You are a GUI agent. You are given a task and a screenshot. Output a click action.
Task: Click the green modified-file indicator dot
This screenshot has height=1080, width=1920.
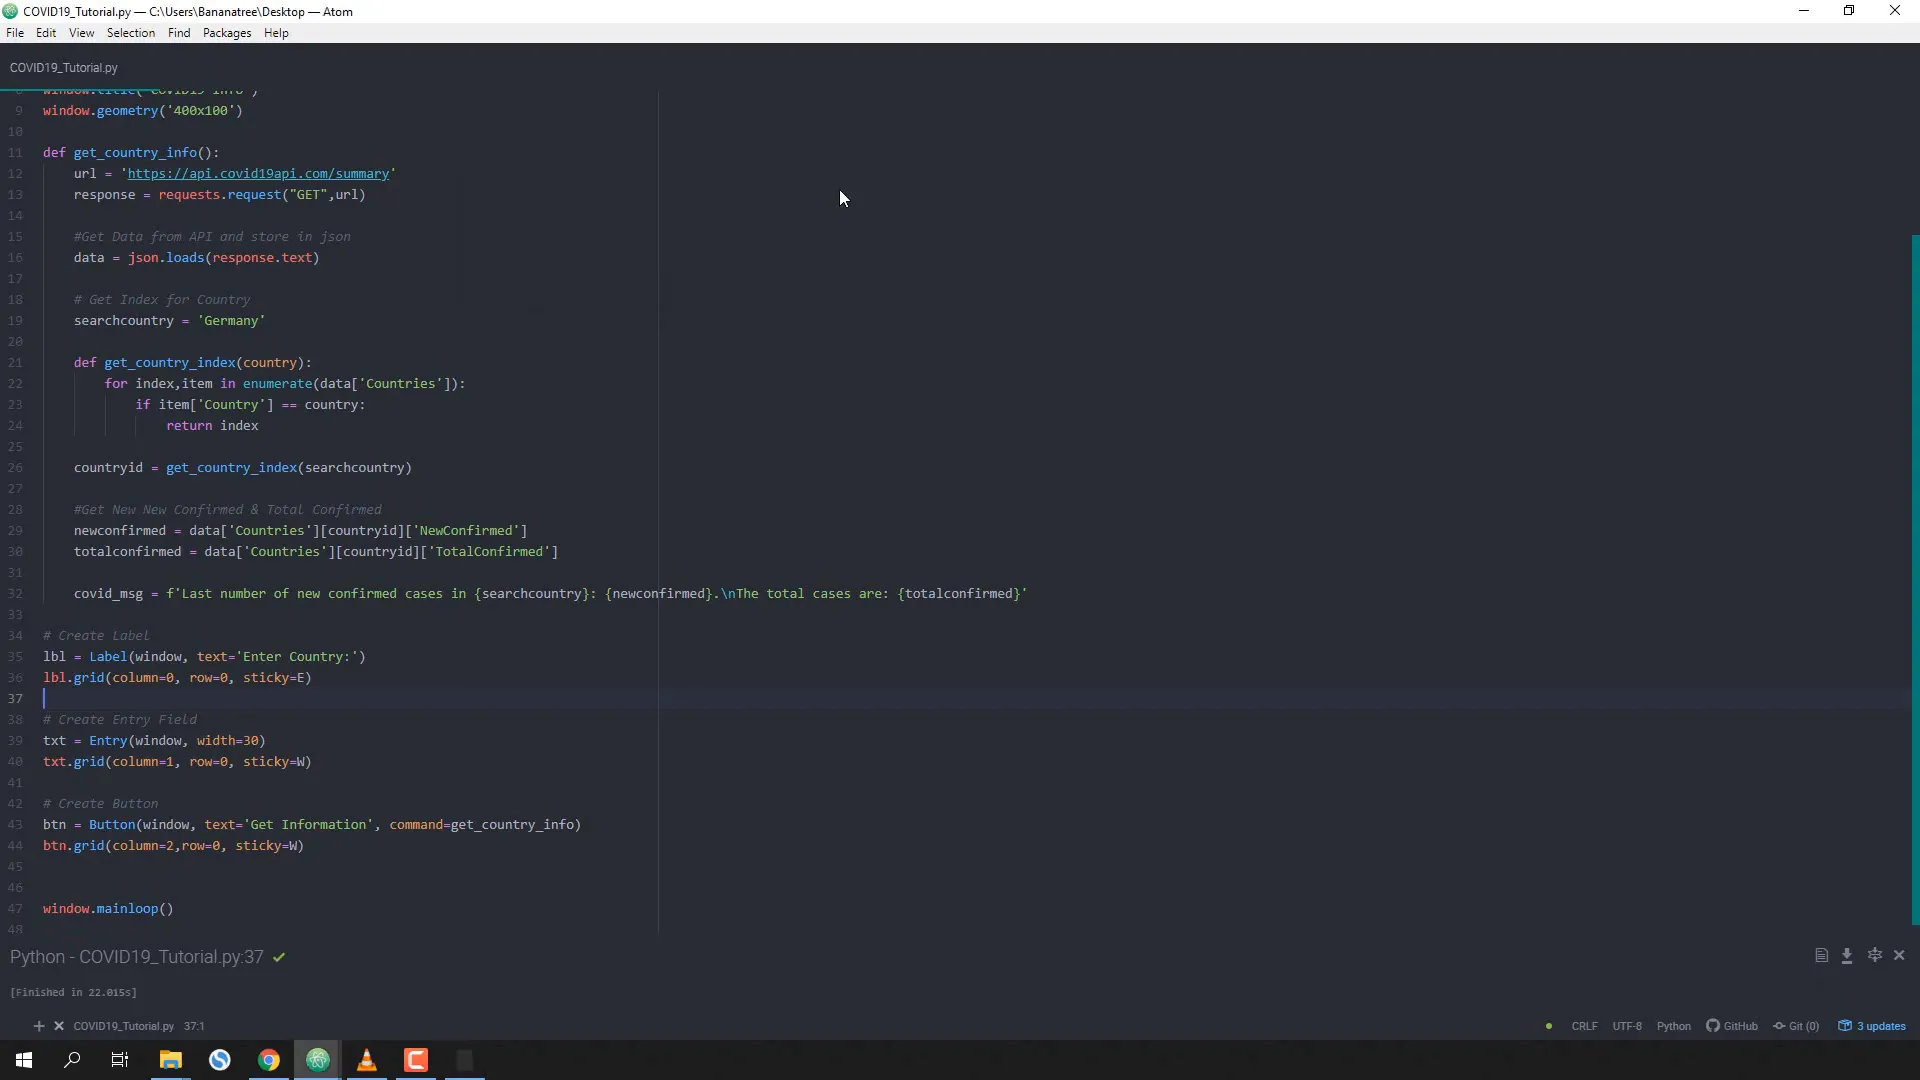[x=1548, y=1027]
